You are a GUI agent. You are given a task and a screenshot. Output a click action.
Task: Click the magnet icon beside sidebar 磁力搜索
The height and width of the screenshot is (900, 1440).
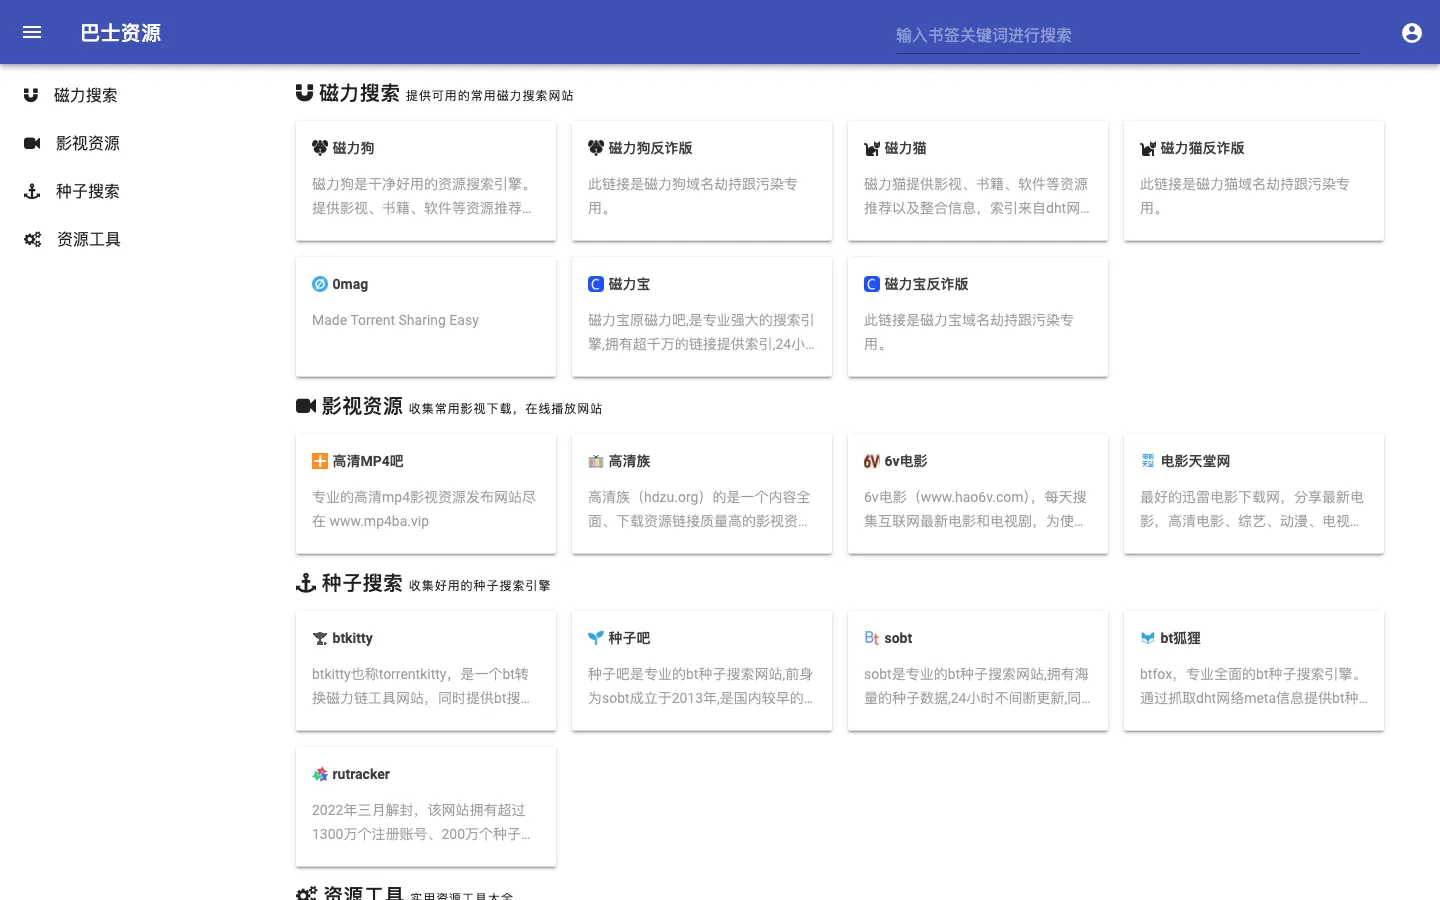(31, 95)
